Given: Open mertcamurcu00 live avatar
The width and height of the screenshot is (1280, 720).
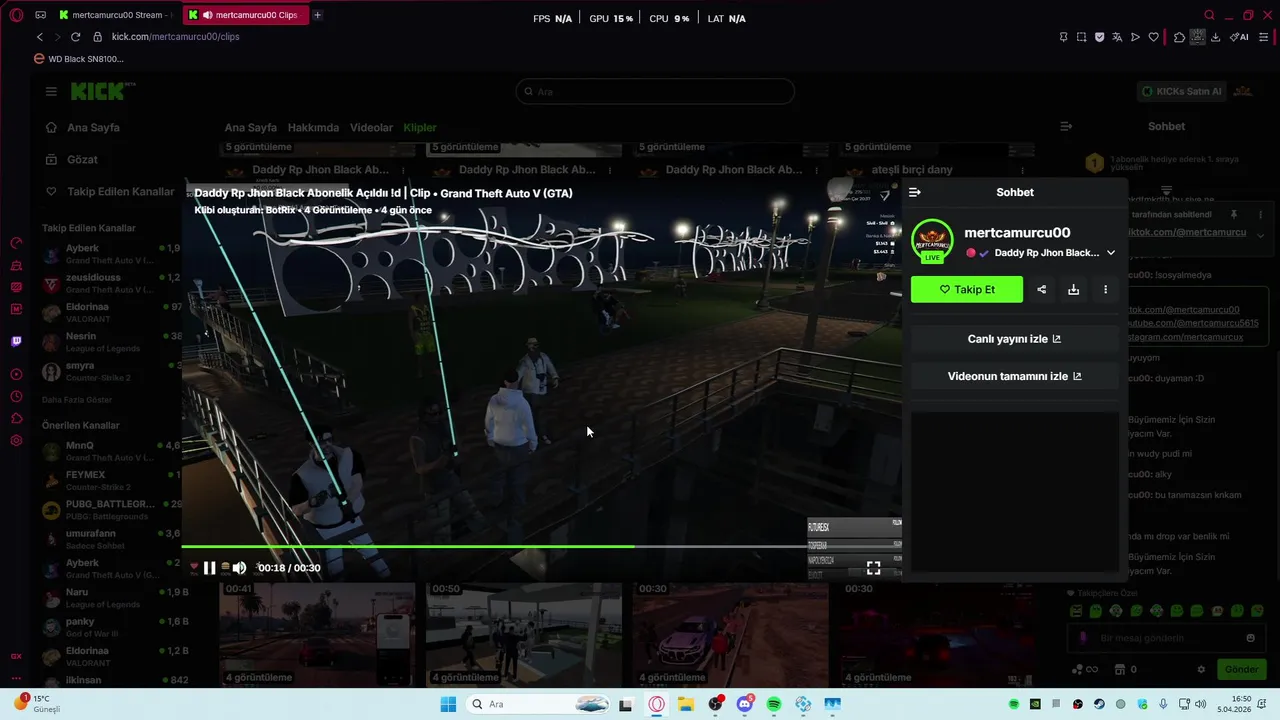Looking at the screenshot, I should point(932,240).
